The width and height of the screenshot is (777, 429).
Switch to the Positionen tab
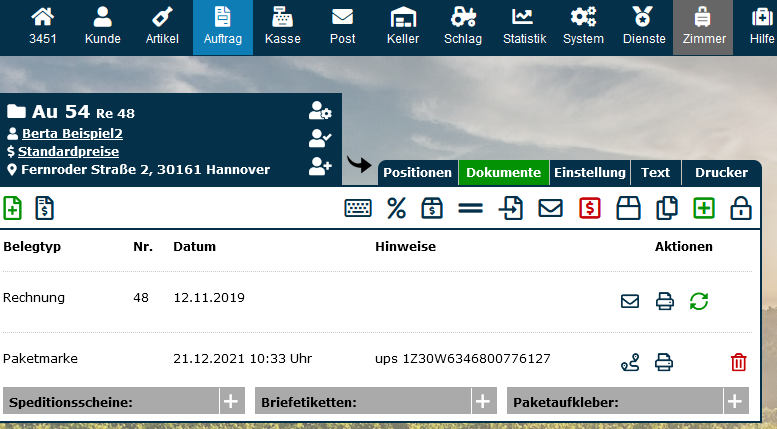click(418, 172)
